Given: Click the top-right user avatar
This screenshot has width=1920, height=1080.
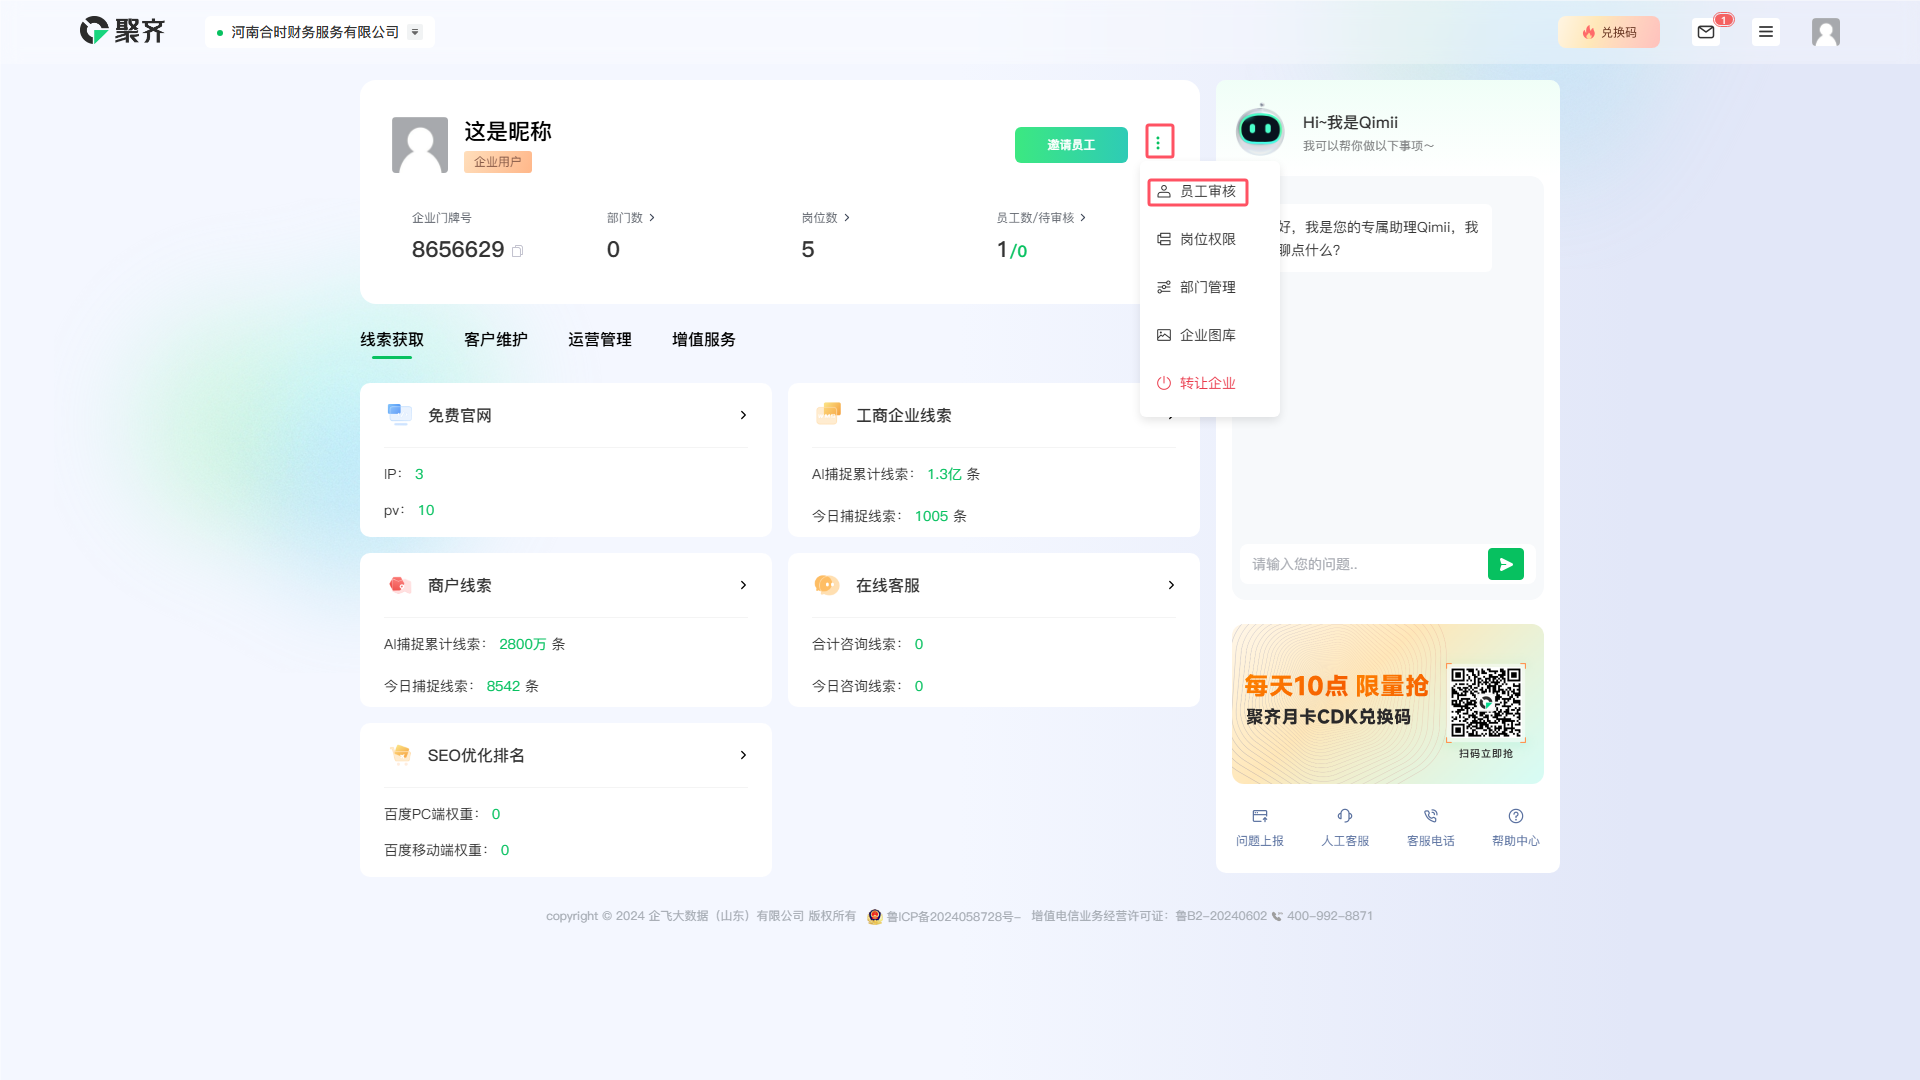Looking at the screenshot, I should pos(1826,32).
